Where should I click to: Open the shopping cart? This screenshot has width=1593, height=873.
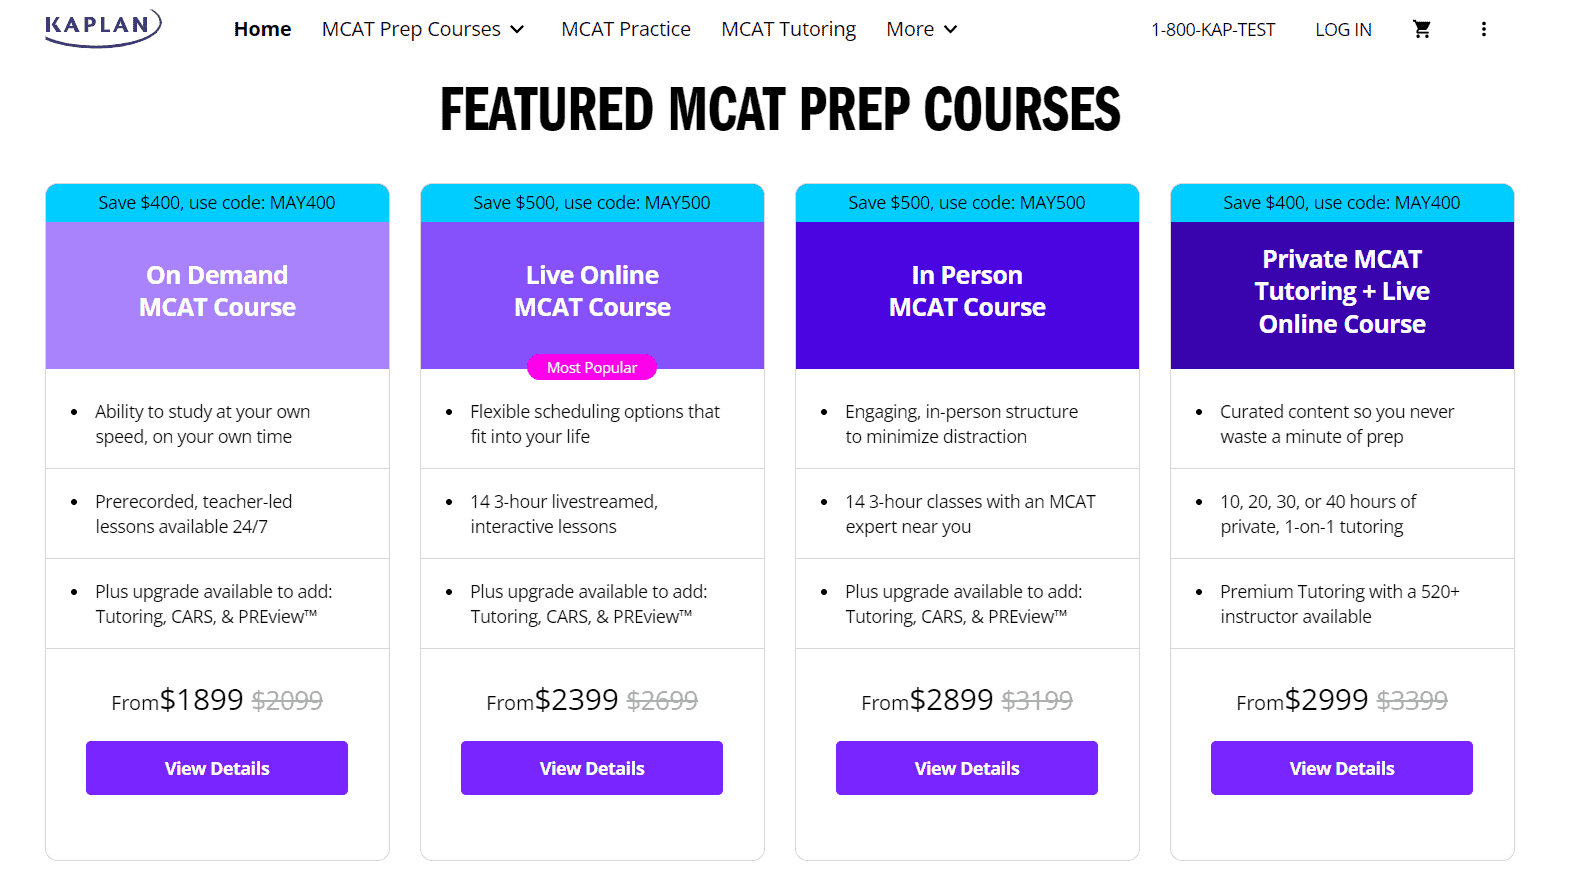(1421, 29)
